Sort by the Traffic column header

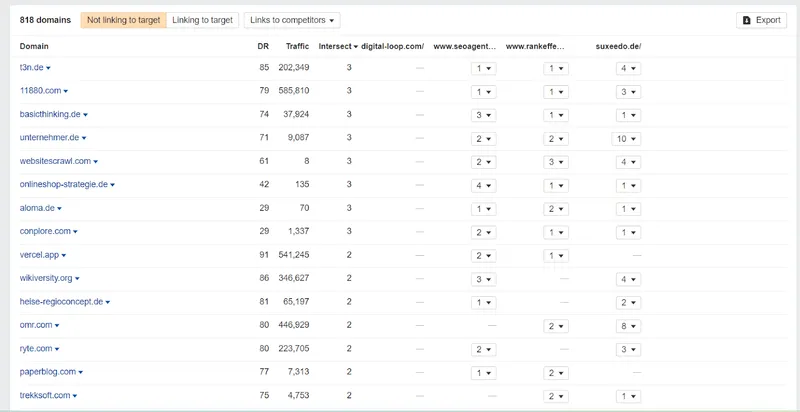(x=297, y=46)
